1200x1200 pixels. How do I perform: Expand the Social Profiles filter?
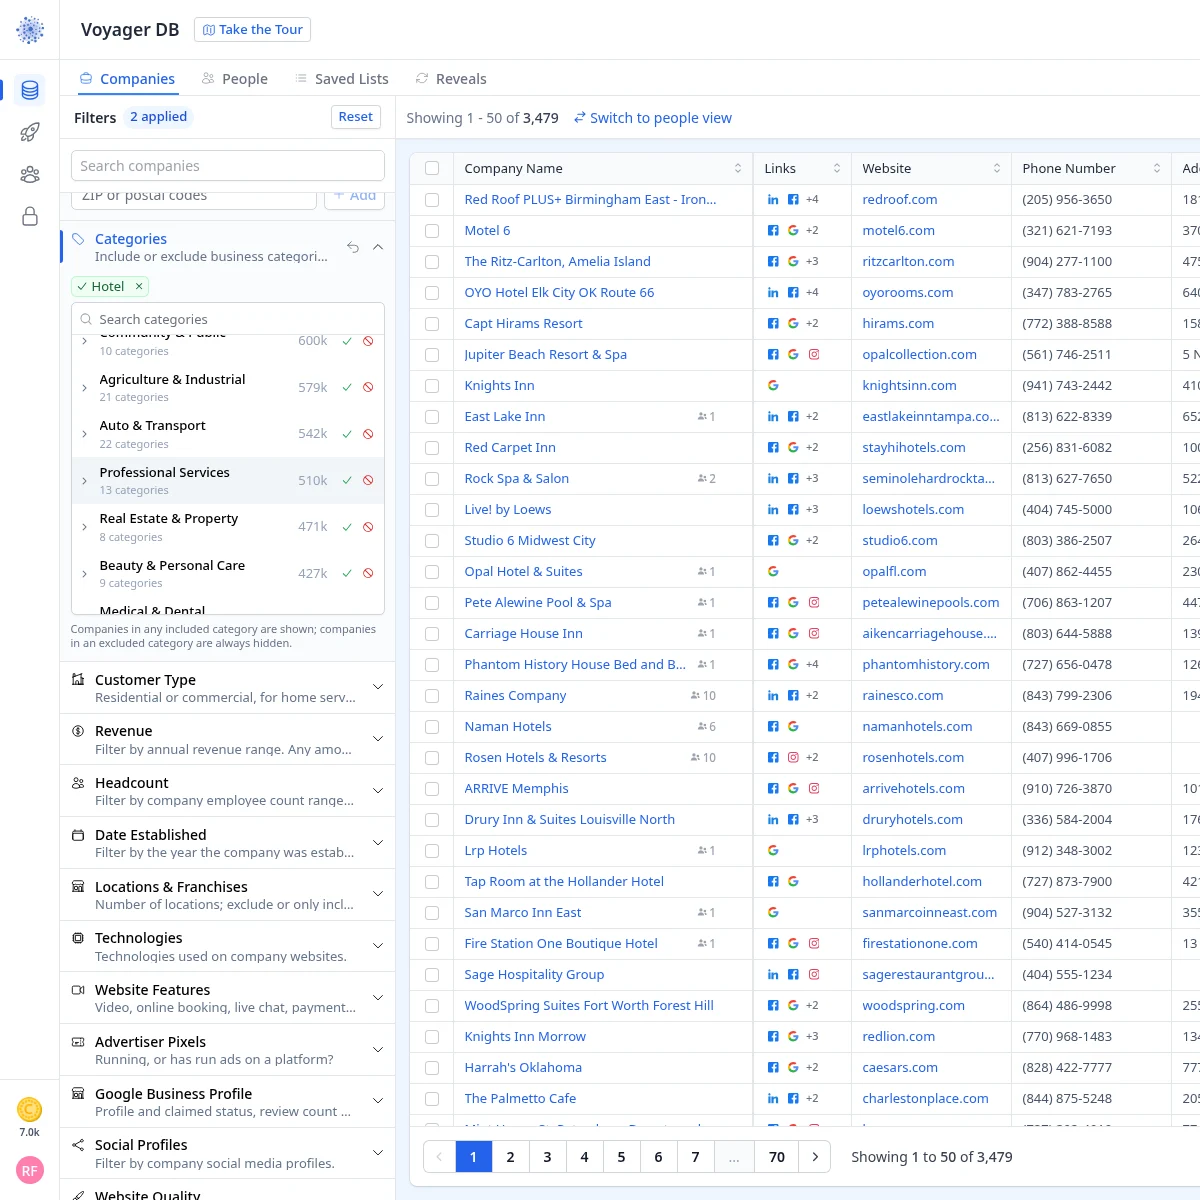pyautogui.click(x=378, y=1153)
